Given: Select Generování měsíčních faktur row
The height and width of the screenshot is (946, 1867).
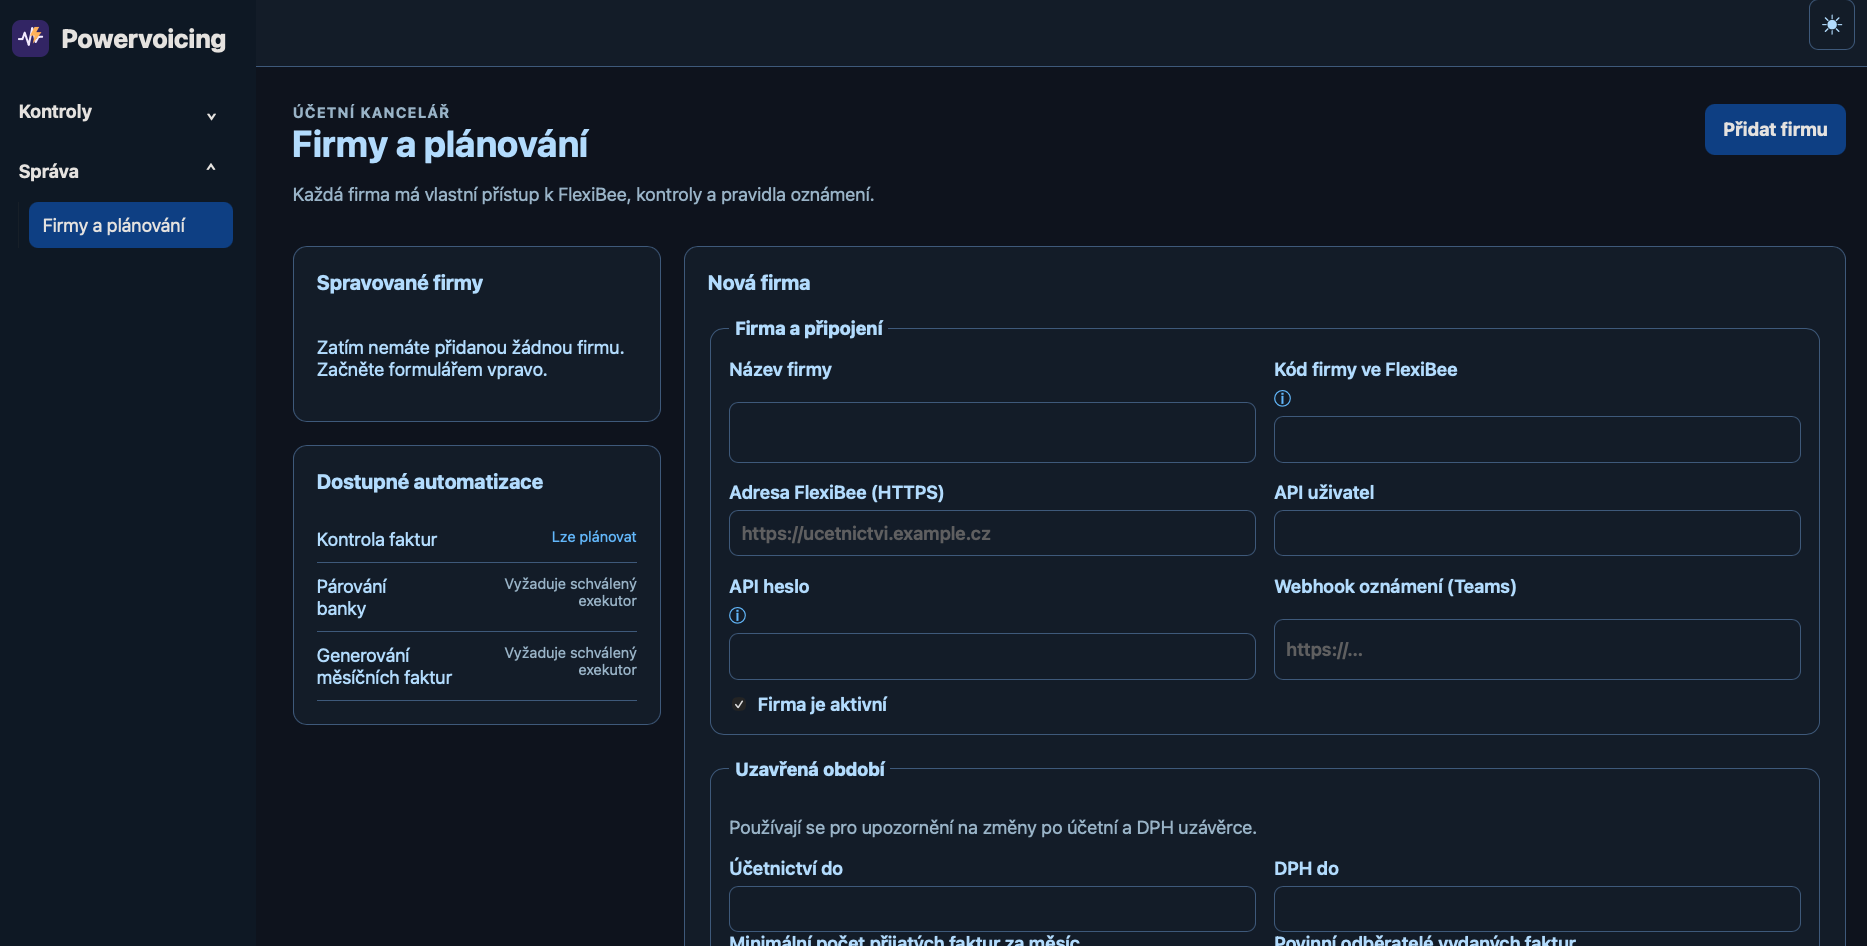Looking at the screenshot, I should [x=476, y=666].
